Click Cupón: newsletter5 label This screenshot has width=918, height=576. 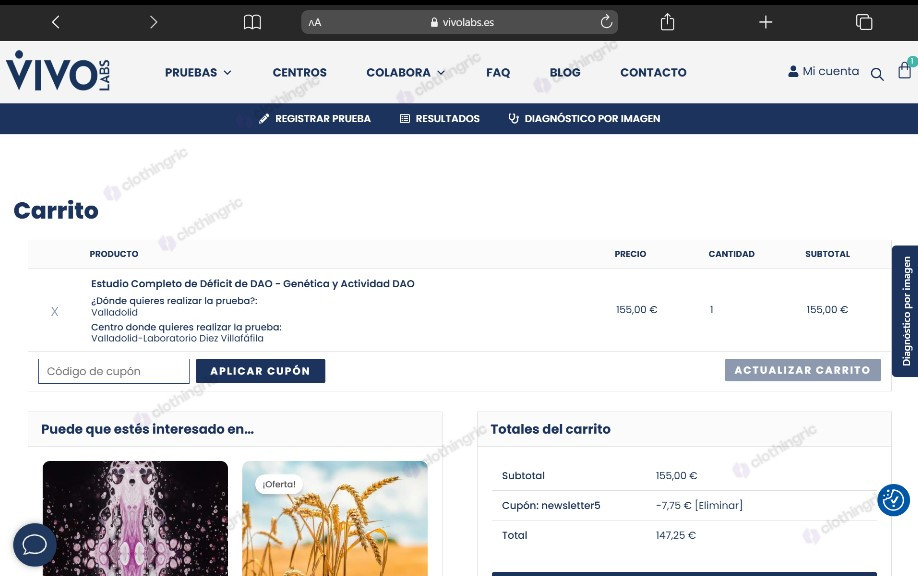(x=551, y=505)
